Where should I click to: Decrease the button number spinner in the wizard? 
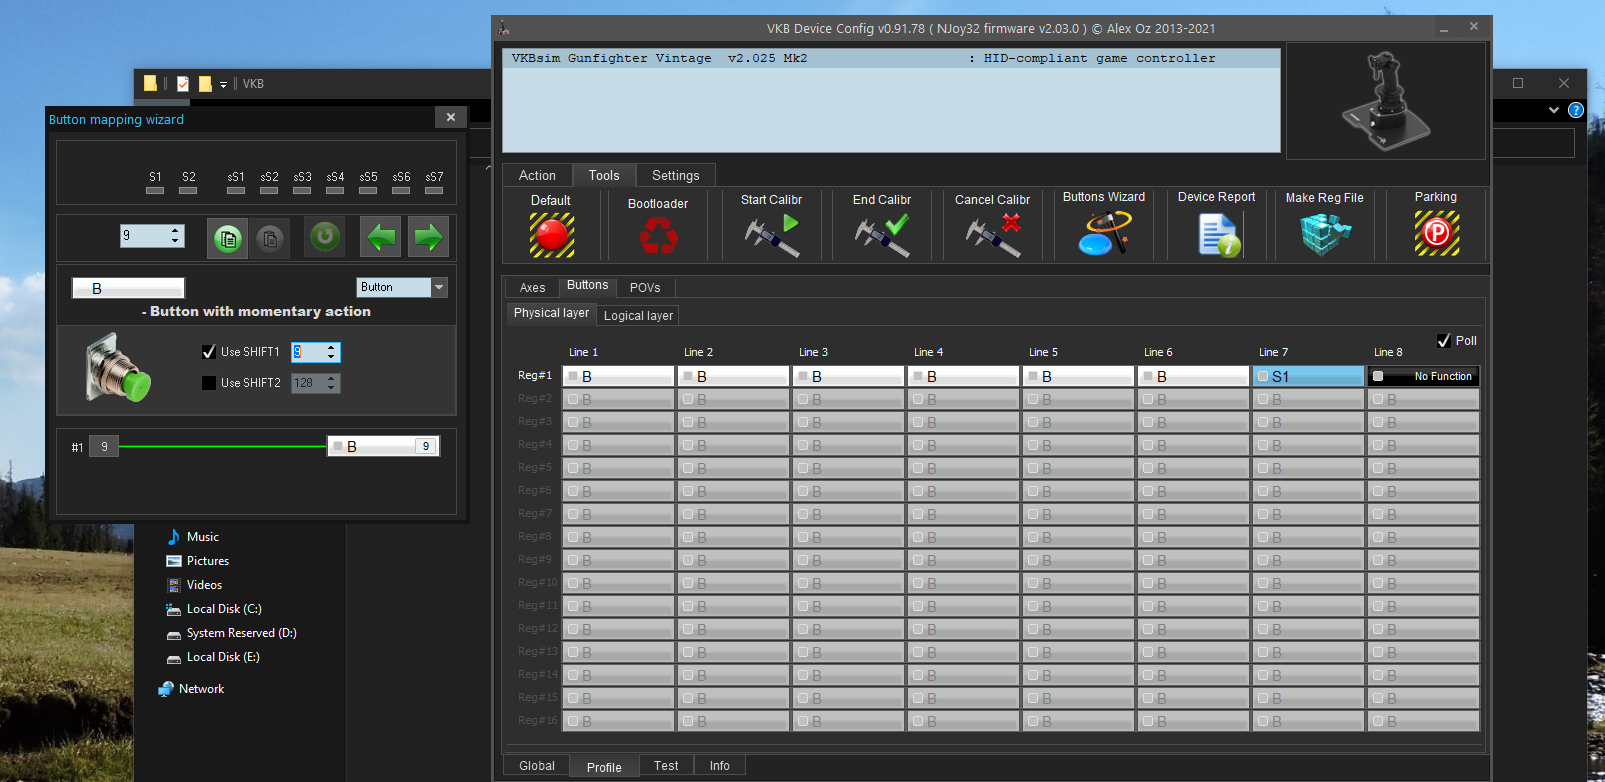[x=176, y=241]
